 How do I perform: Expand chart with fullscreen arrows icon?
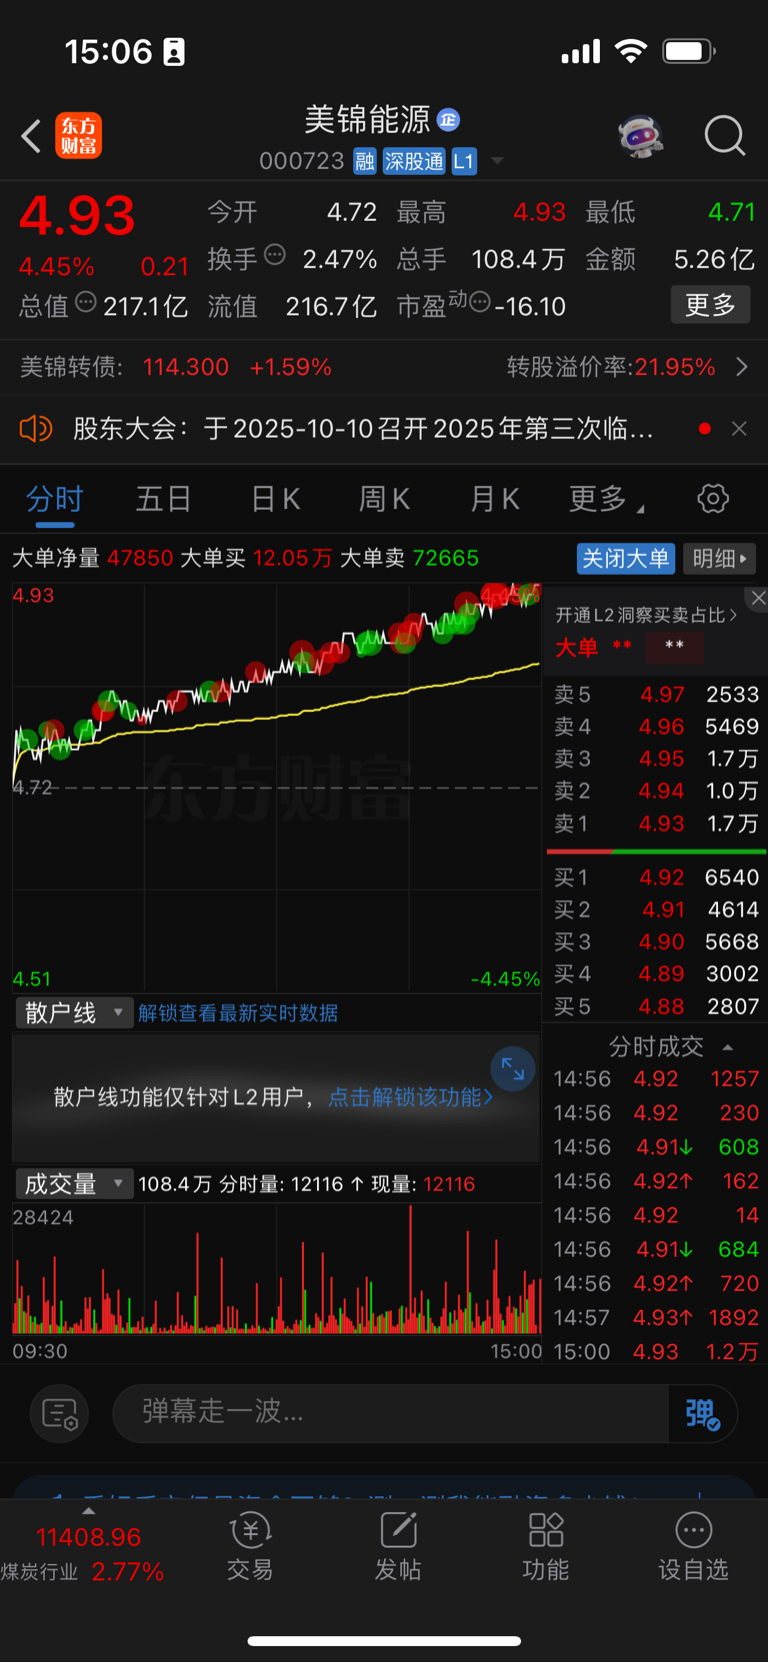pos(513,1069)
